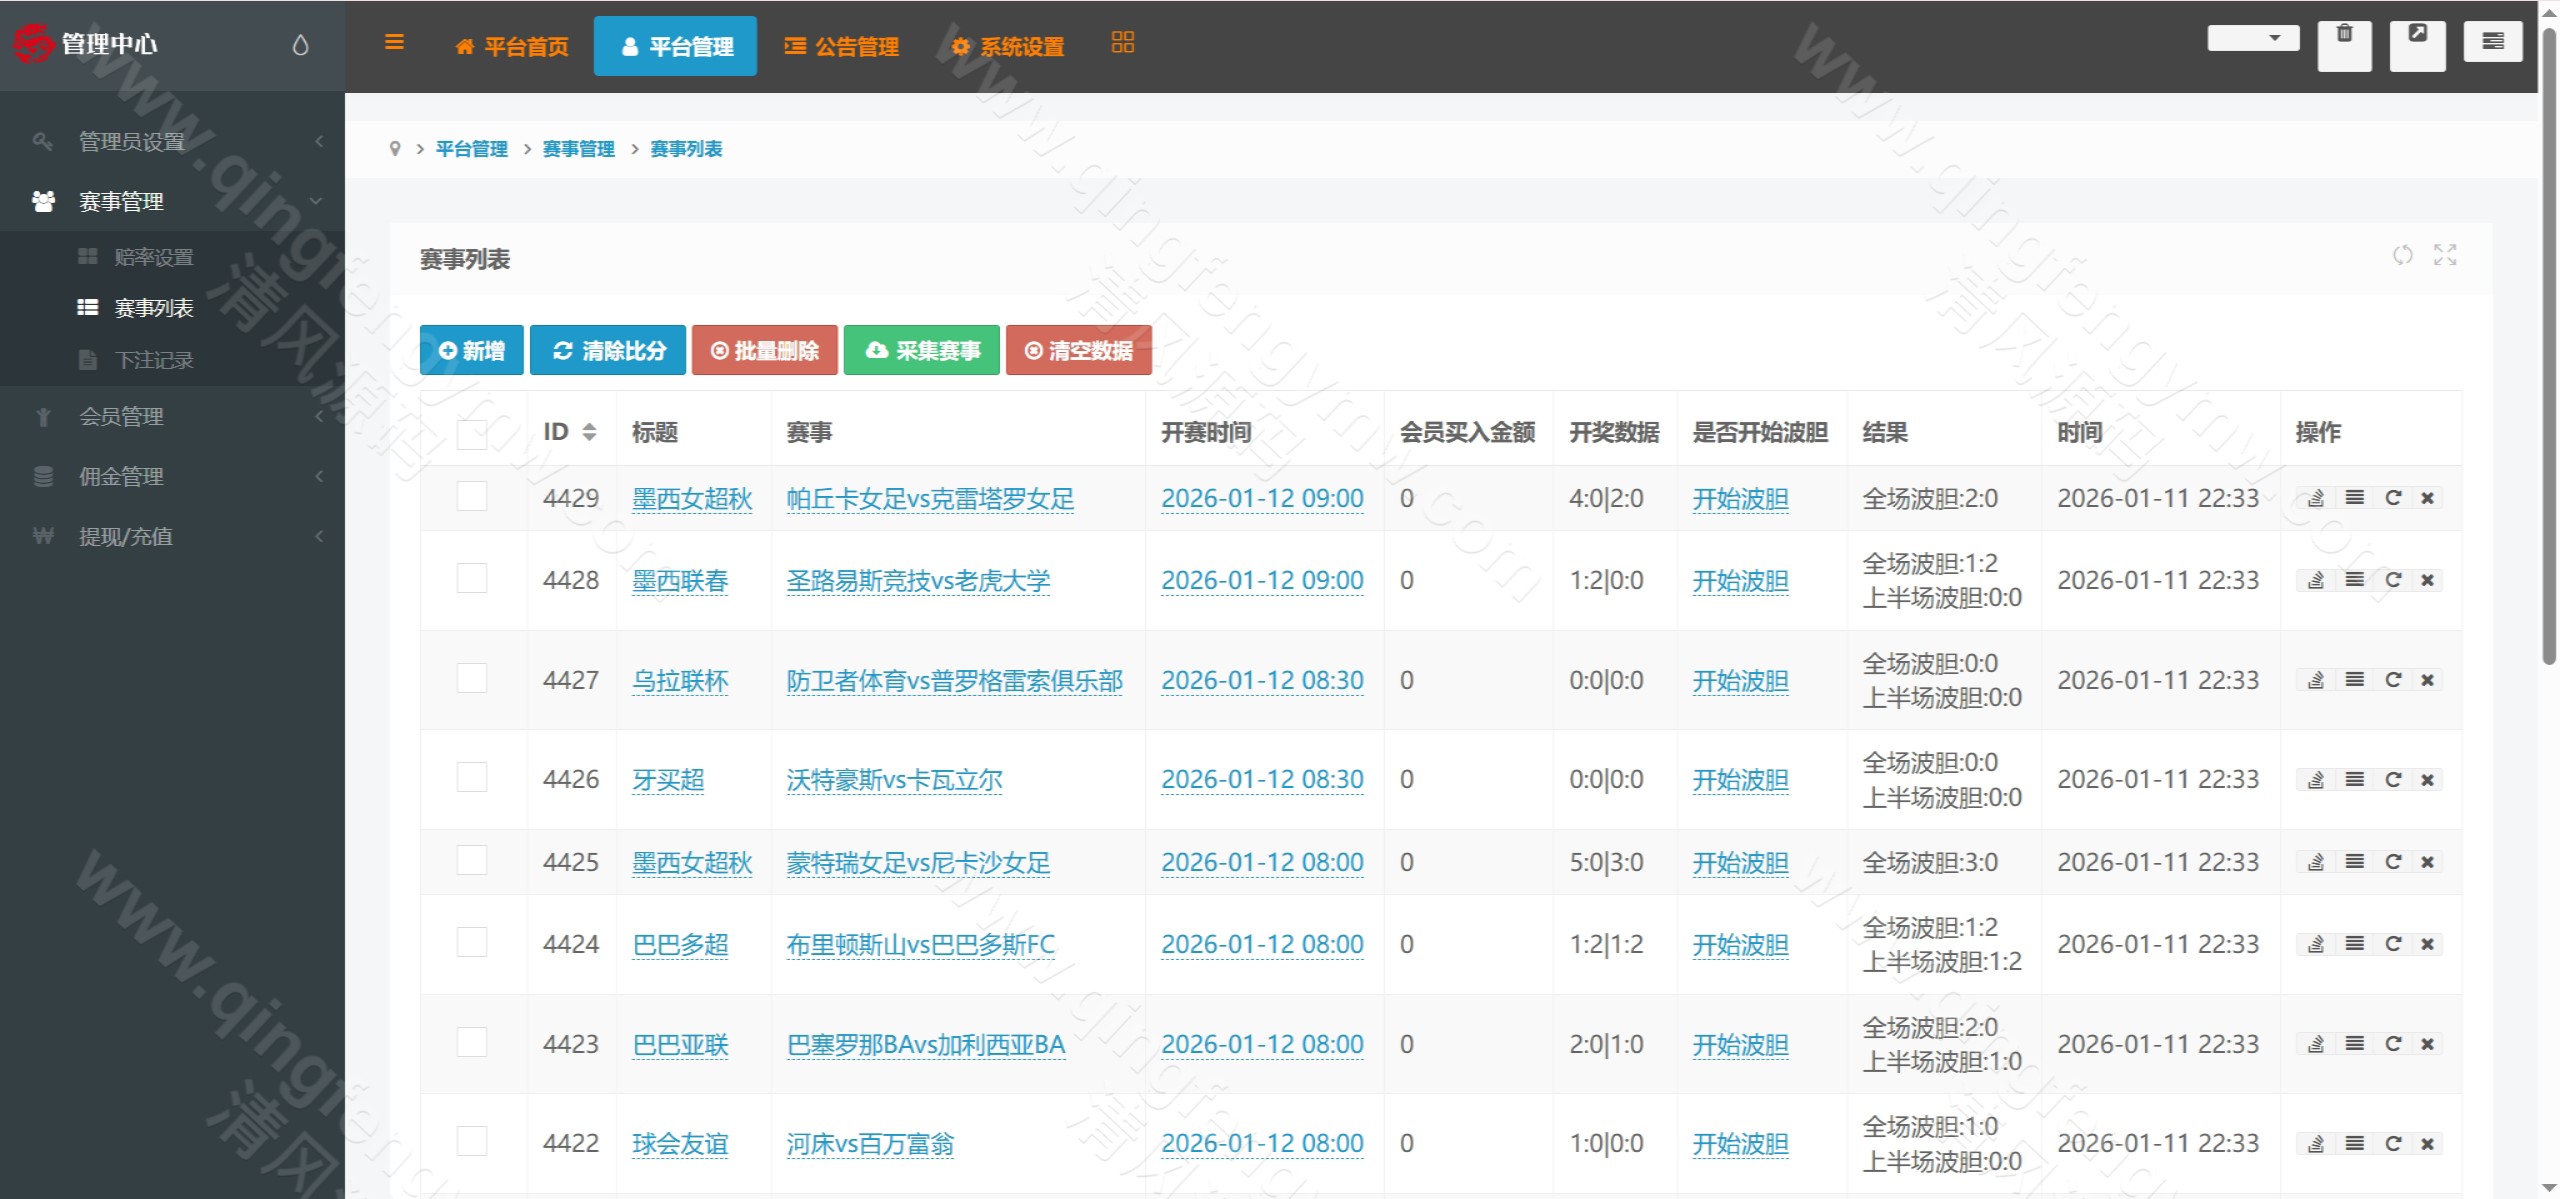Image resolution: width=2560 pixels, height=1199 pixels.
Task: Delete row 4427 using its X icon
Action: 2428,679
